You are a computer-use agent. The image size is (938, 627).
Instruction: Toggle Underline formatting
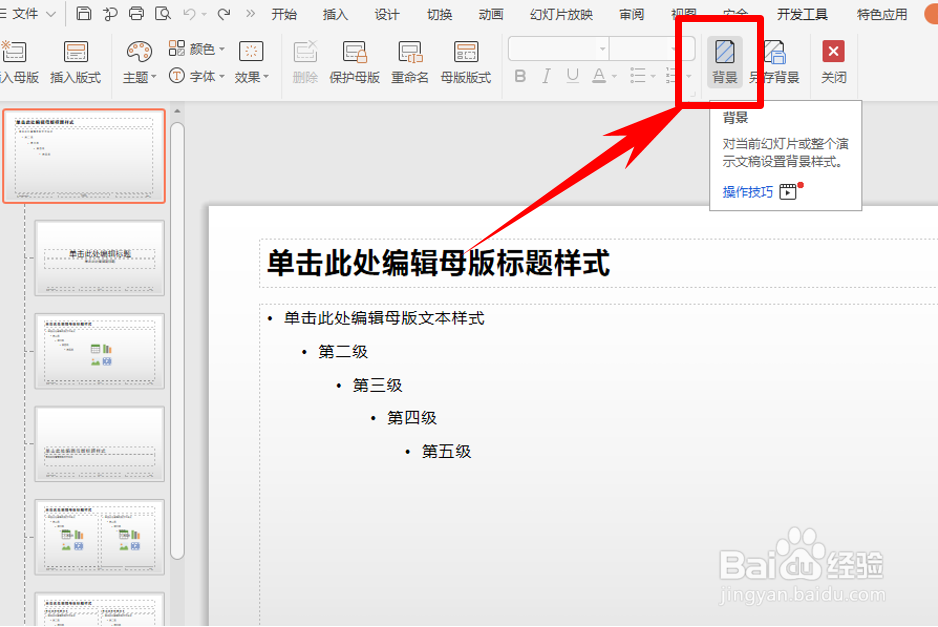[x=572, y=76]
